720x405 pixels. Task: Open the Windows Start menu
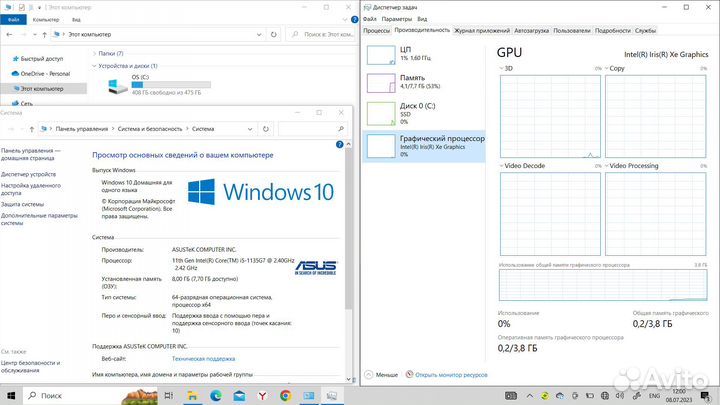[10, 395]
